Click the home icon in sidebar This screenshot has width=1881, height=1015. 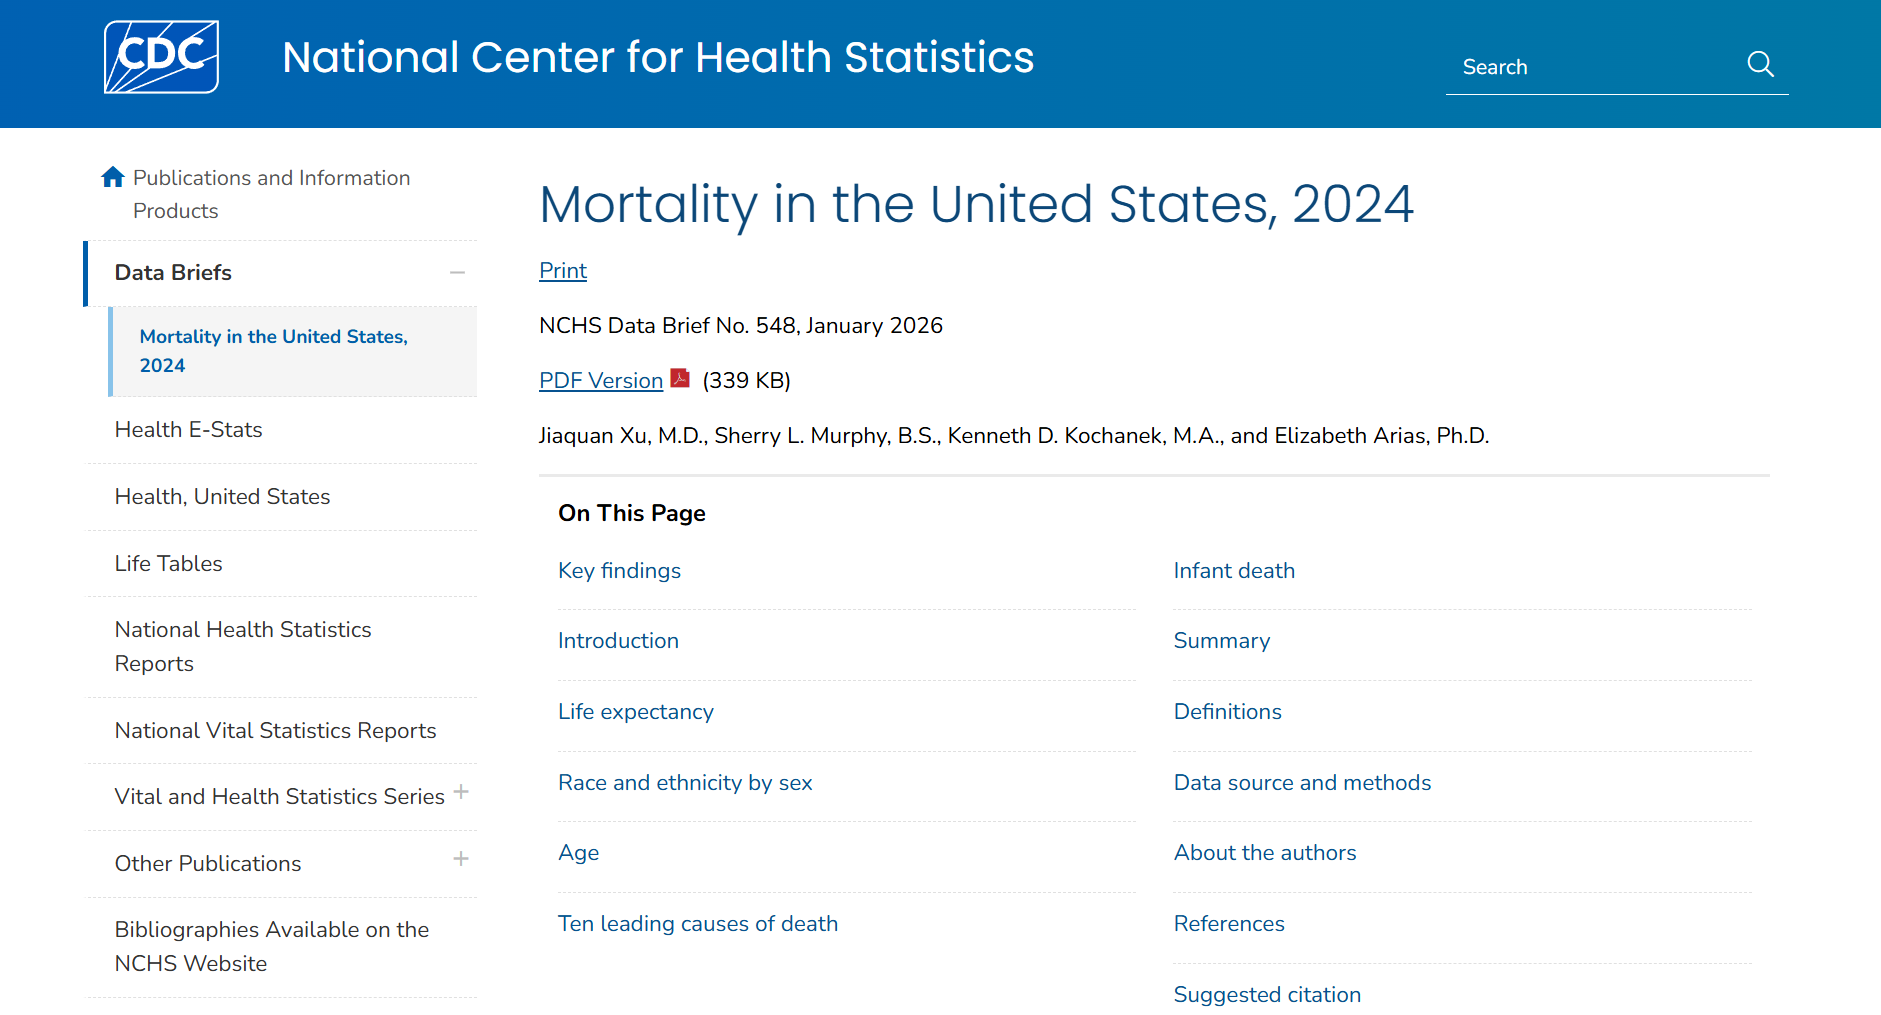tap(113, 178)
